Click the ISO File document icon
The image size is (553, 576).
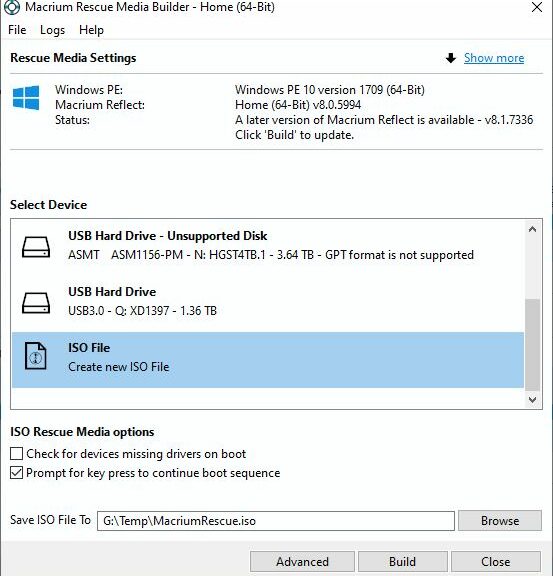(x=36, y=356)
